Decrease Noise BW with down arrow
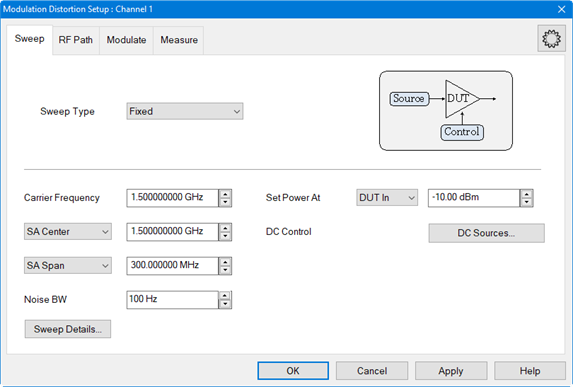Viewport: 573px width, 387px height. pos(225,304)
